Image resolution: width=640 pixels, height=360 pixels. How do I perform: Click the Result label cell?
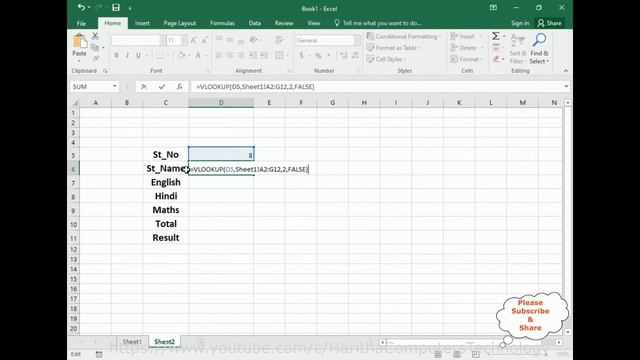(x=166, y=238)
